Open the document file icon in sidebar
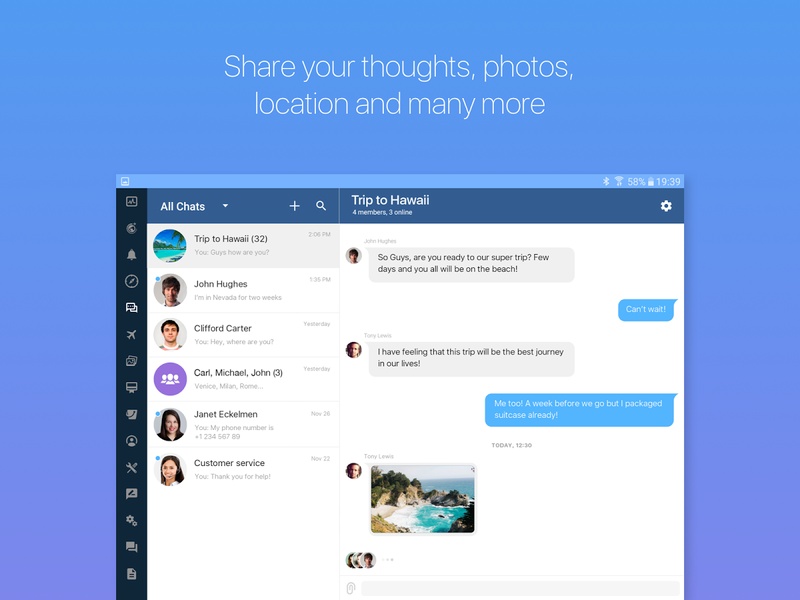This screenshot has width=800, height=600. [132, 573]
